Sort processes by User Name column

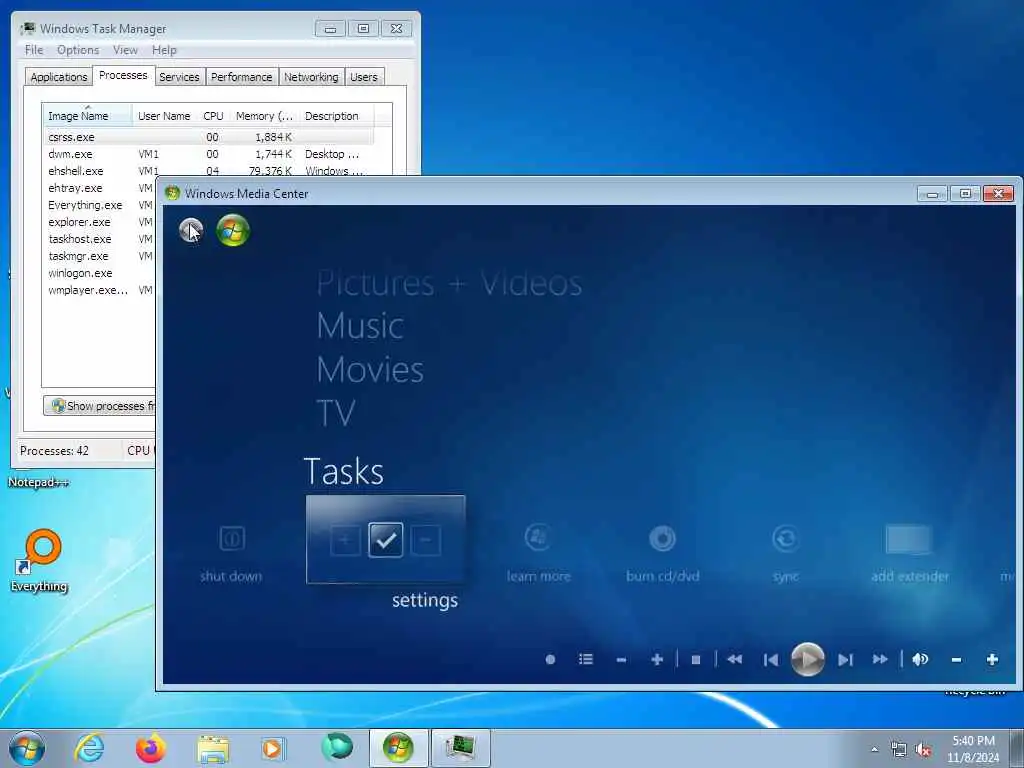[x=164, y=116]
